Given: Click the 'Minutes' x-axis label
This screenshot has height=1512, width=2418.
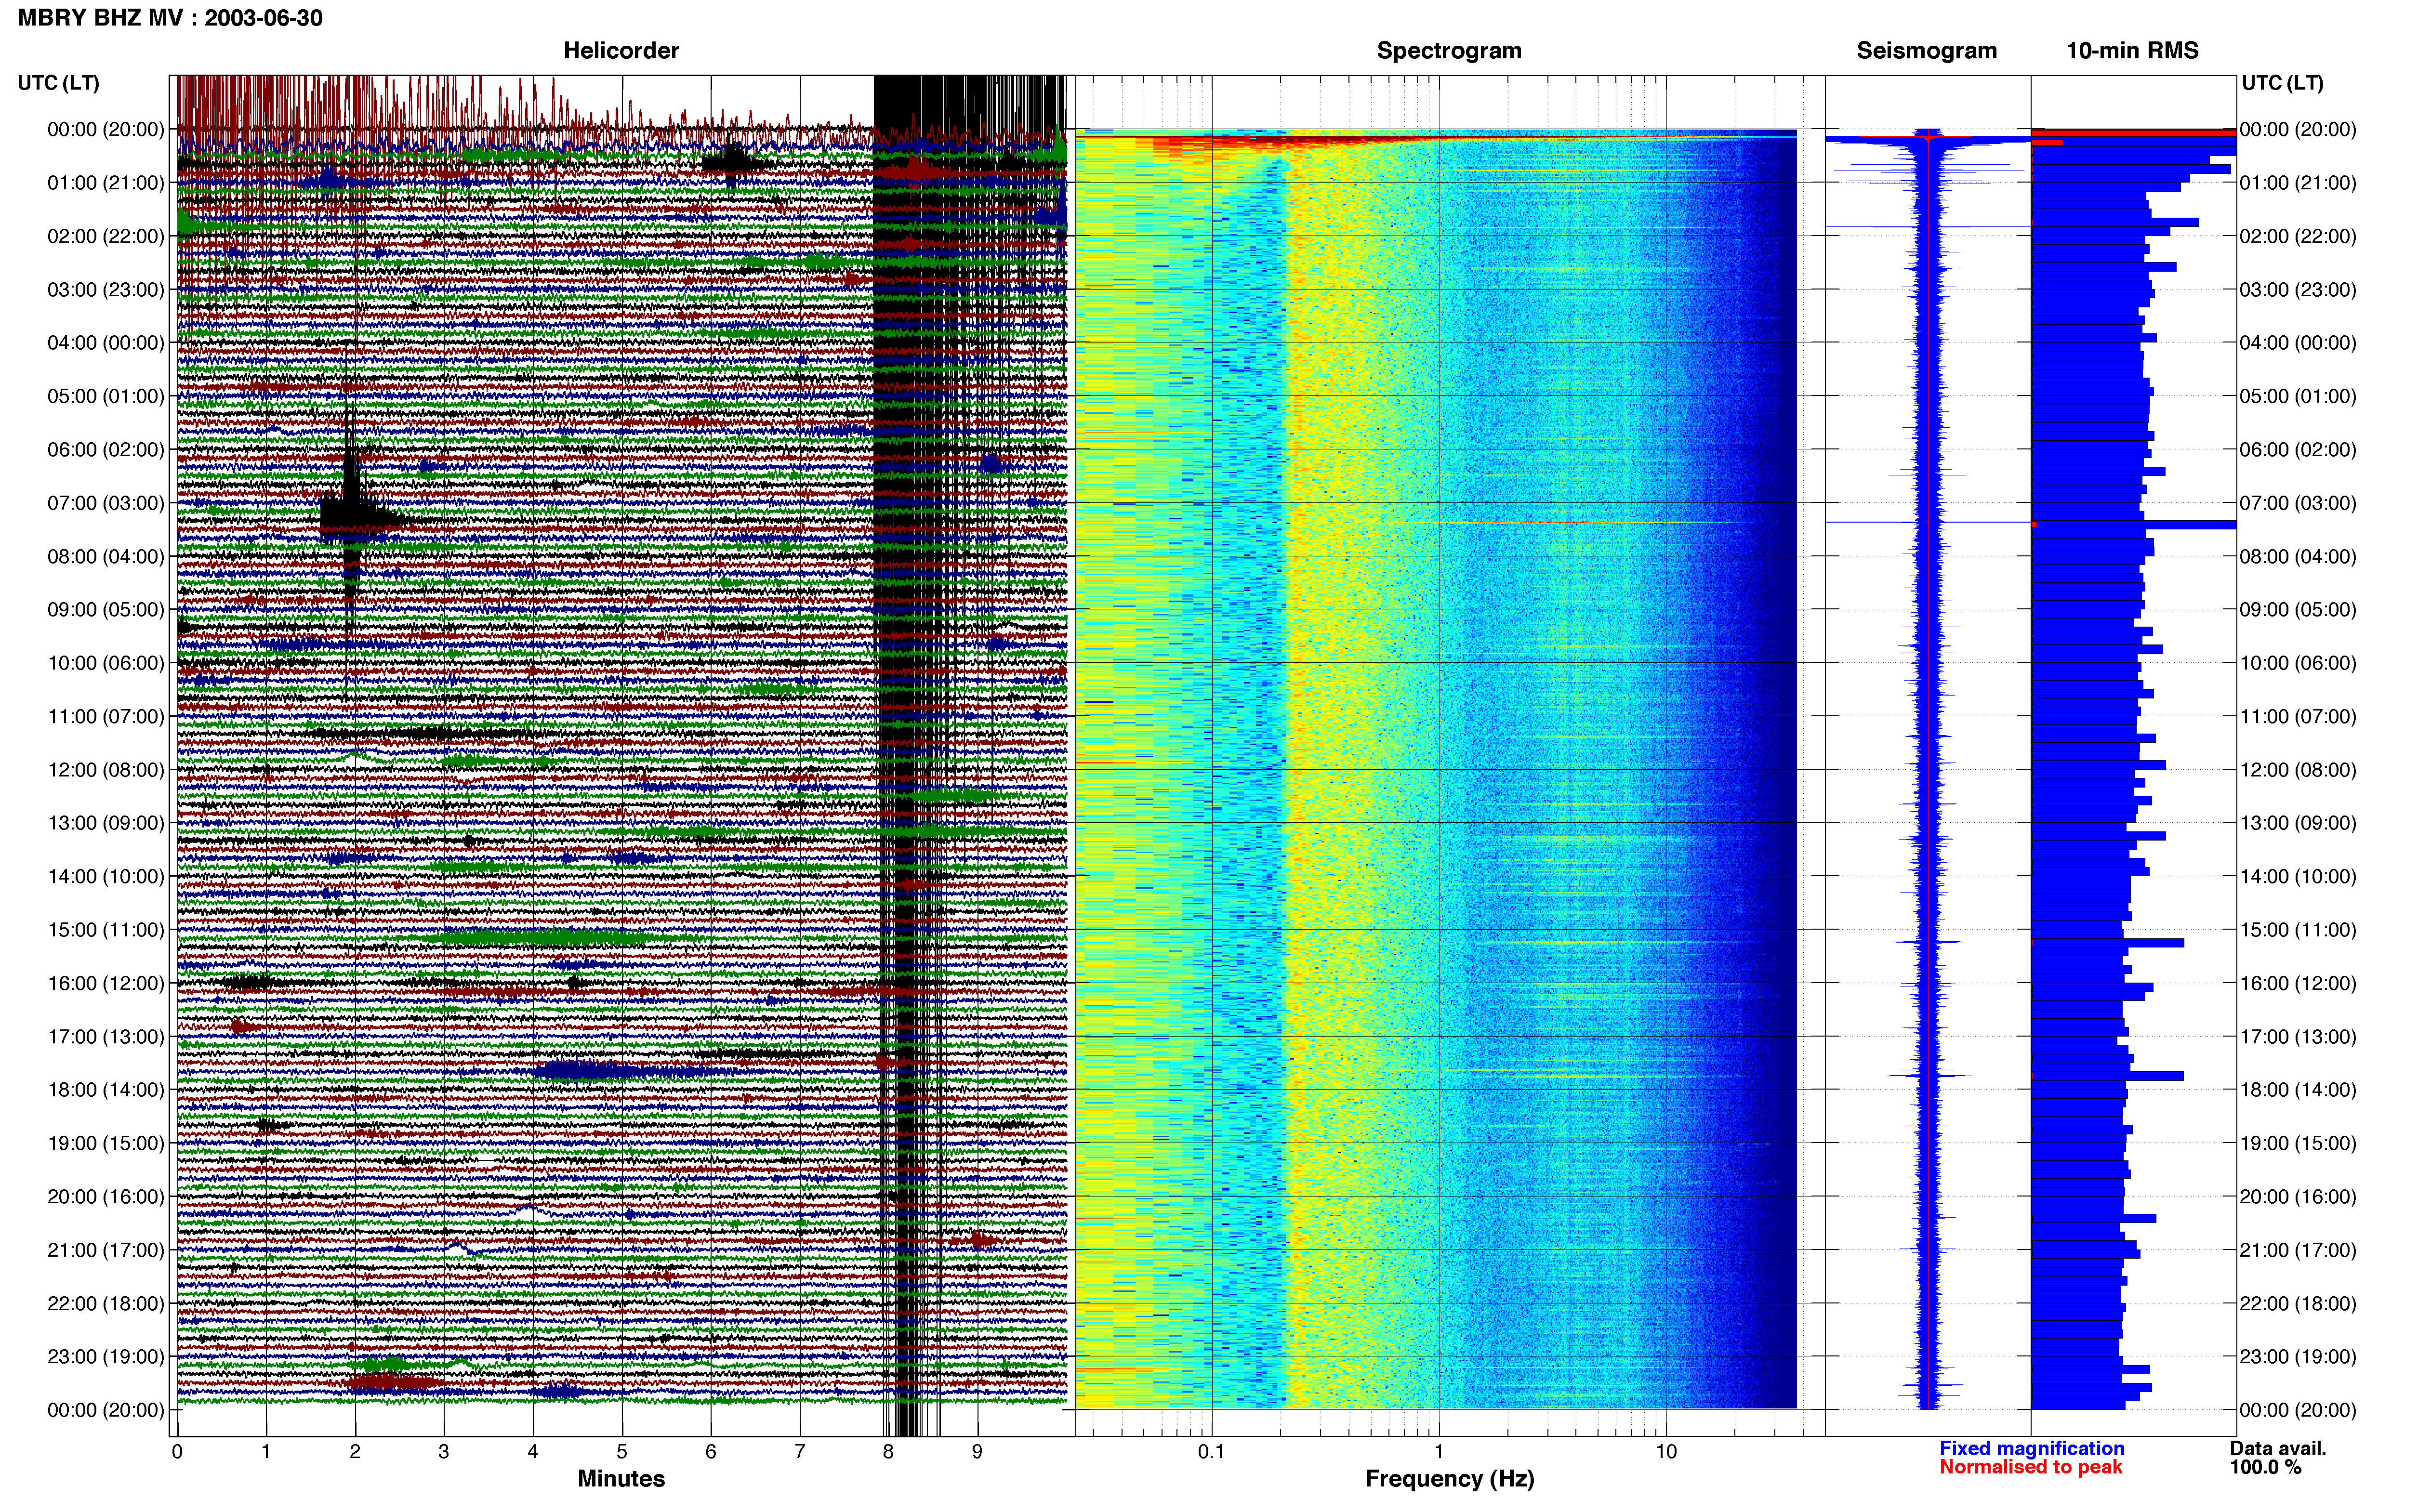Looking at the screenshot, I should [x=621, y=1479].
